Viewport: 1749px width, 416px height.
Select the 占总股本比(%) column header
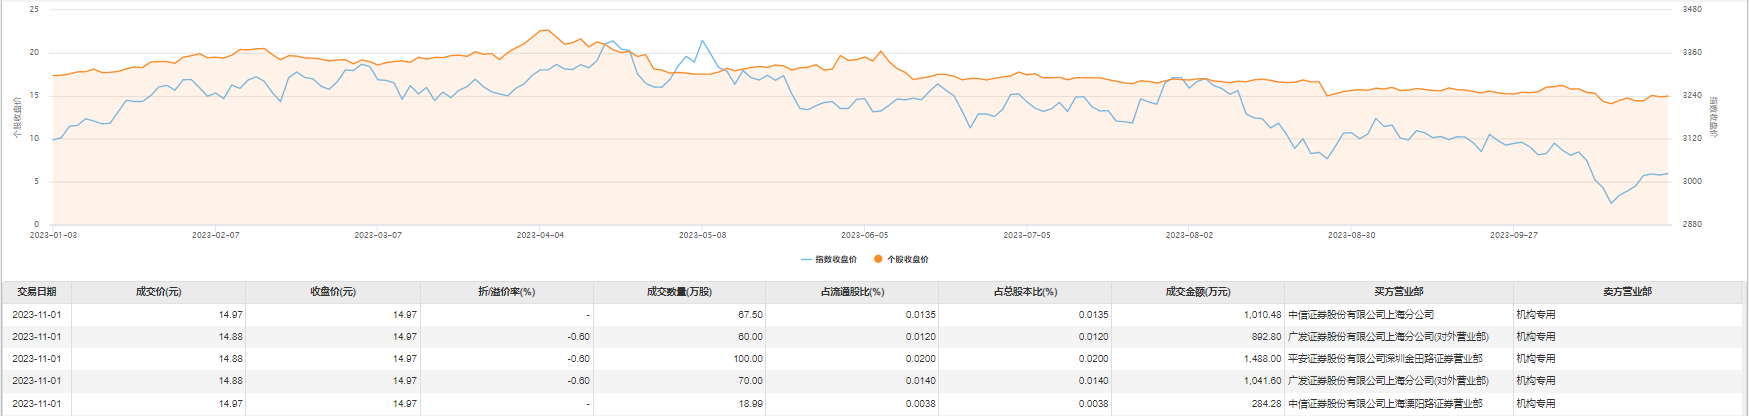1025,292
